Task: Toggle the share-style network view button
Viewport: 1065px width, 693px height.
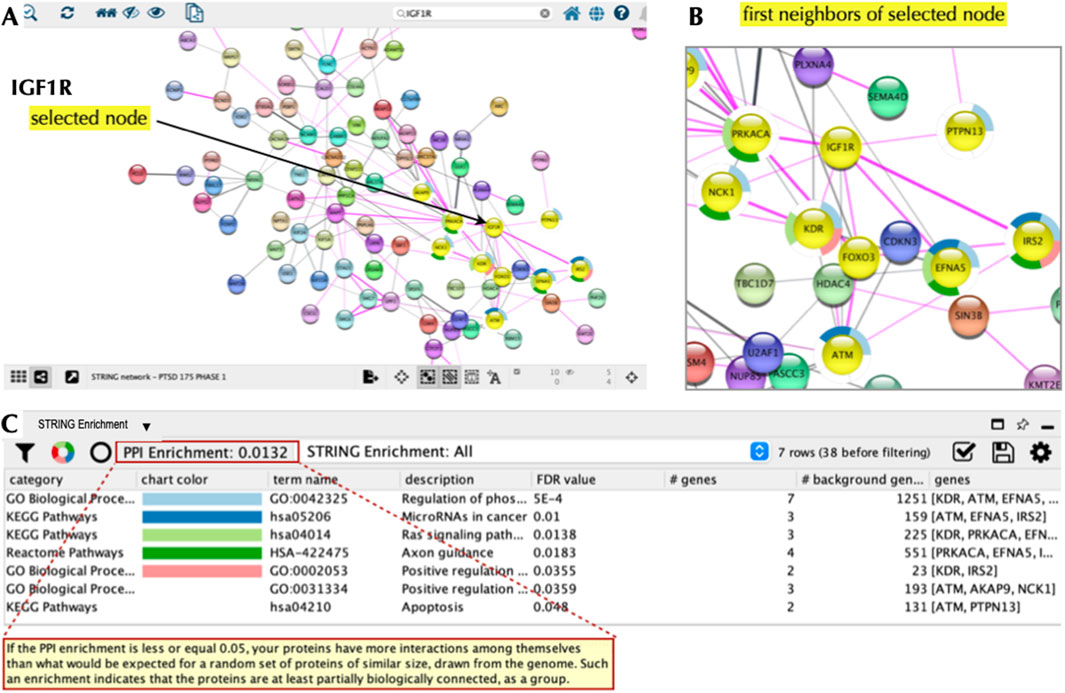Action: (x=41, y=377)
